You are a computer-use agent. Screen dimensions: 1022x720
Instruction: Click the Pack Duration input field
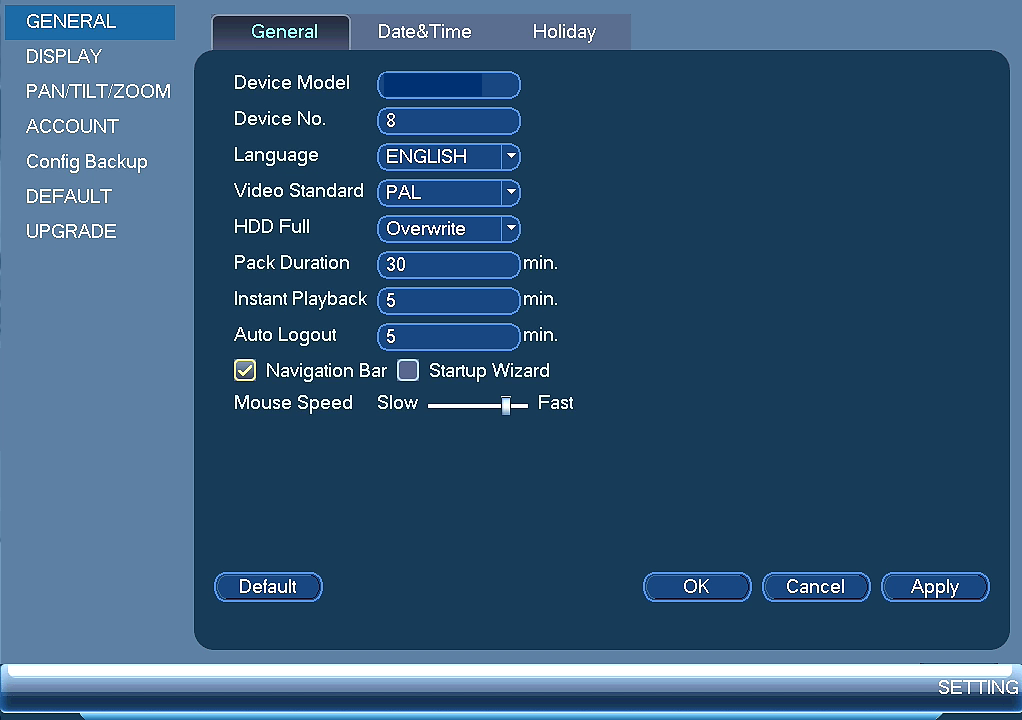tap(448, 265)
